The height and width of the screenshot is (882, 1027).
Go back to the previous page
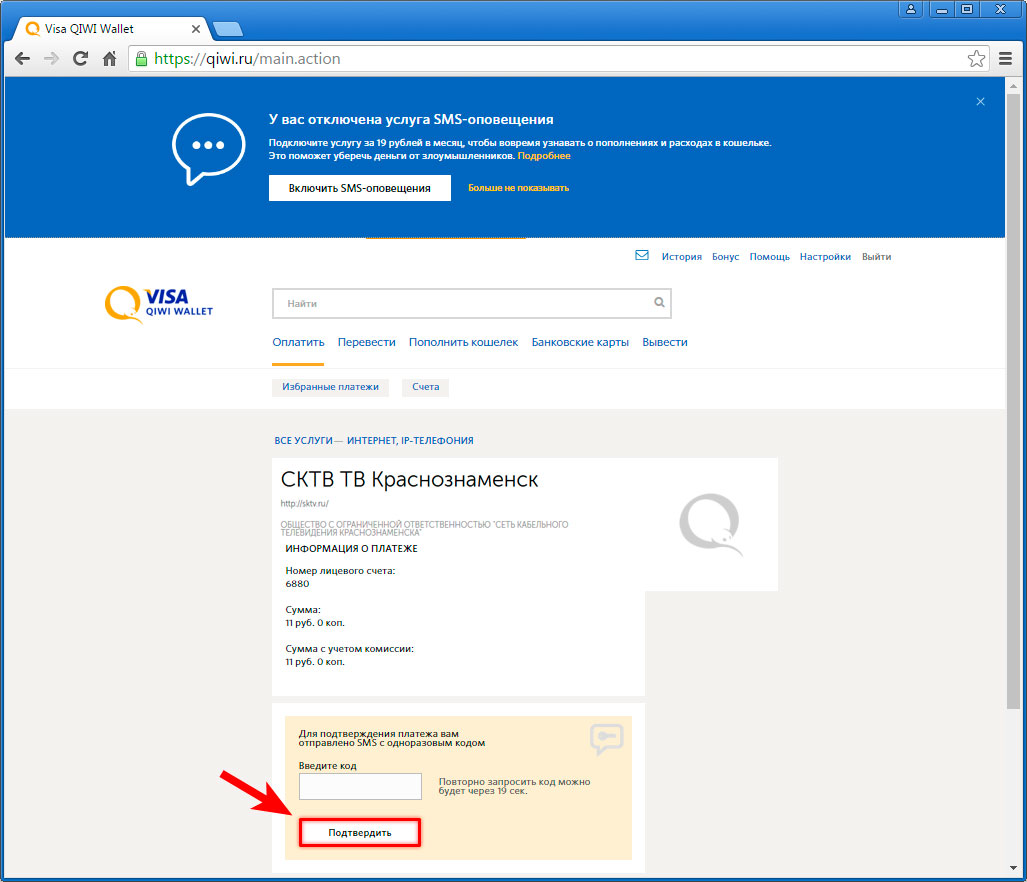22,59
